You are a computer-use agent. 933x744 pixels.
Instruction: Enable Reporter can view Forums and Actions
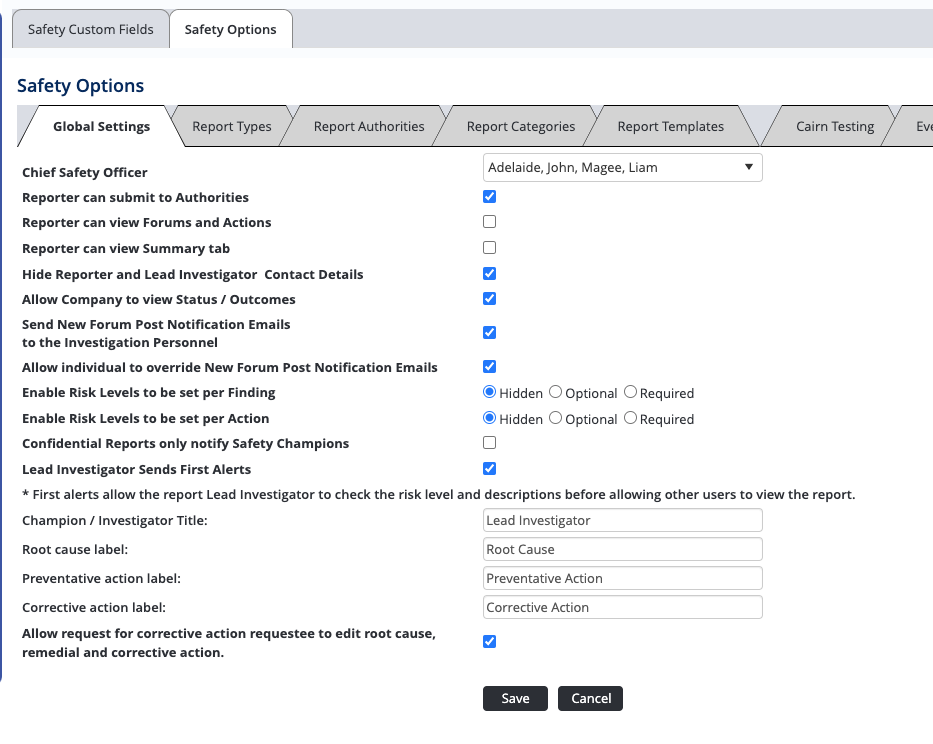490,222
